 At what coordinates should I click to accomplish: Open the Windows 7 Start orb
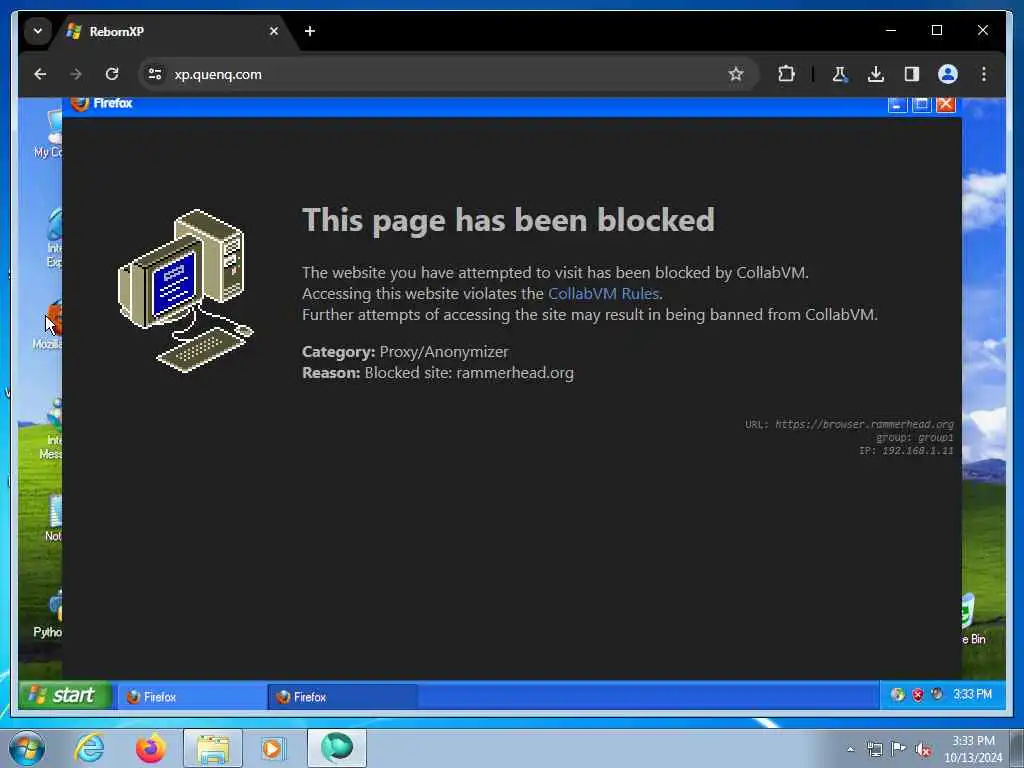27,748
